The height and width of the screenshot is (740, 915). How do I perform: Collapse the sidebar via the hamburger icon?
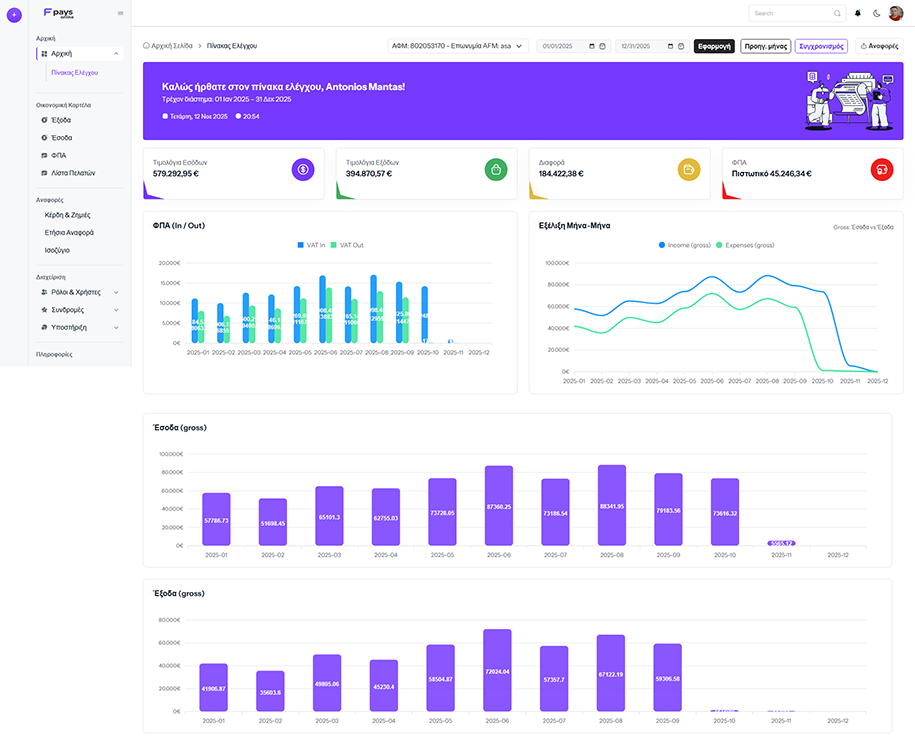[118, 14]
